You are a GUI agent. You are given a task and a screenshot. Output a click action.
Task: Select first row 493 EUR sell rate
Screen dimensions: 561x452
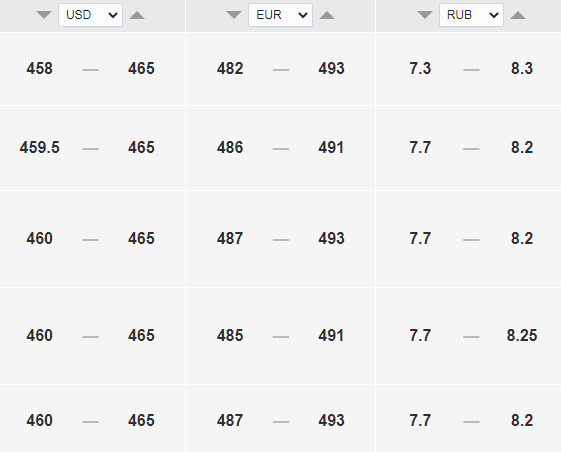331,68
